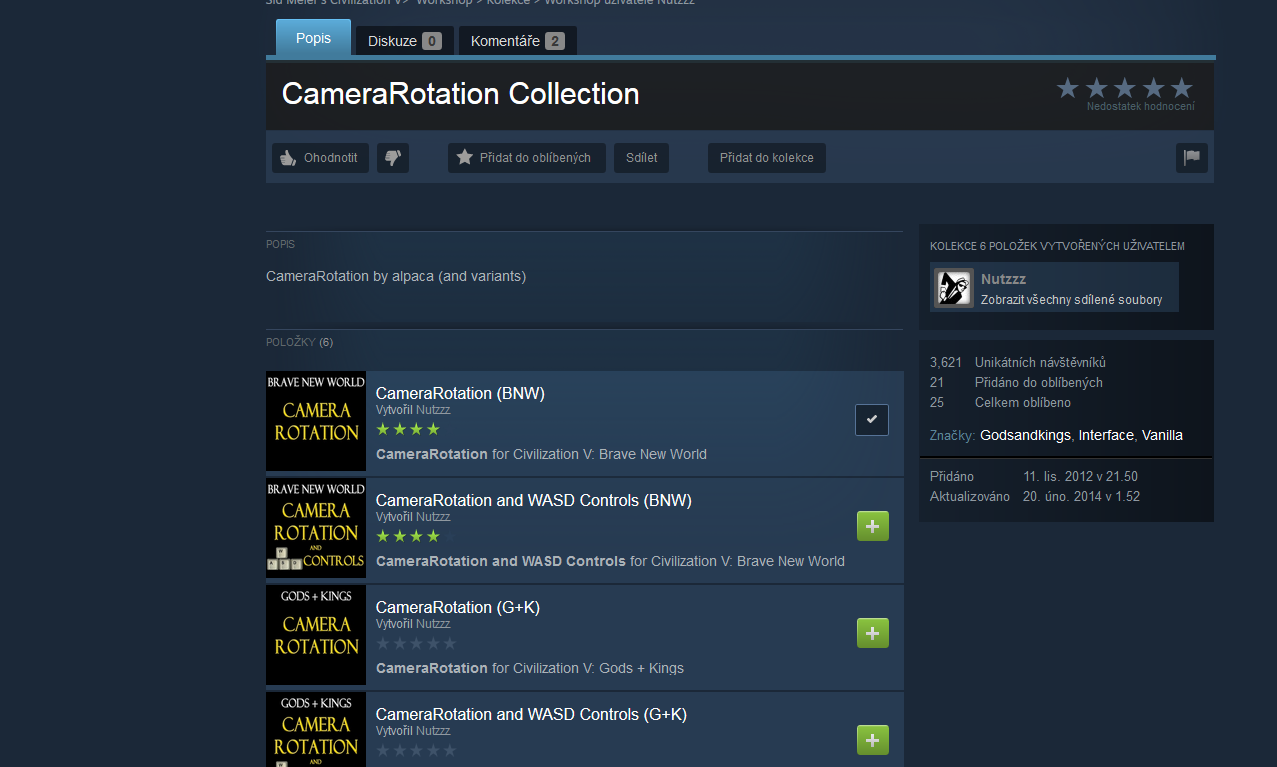Click the '21 Přidáno do oblíbených' stat
Screen dimensions: 1277x767
(x=1016, y=383)
